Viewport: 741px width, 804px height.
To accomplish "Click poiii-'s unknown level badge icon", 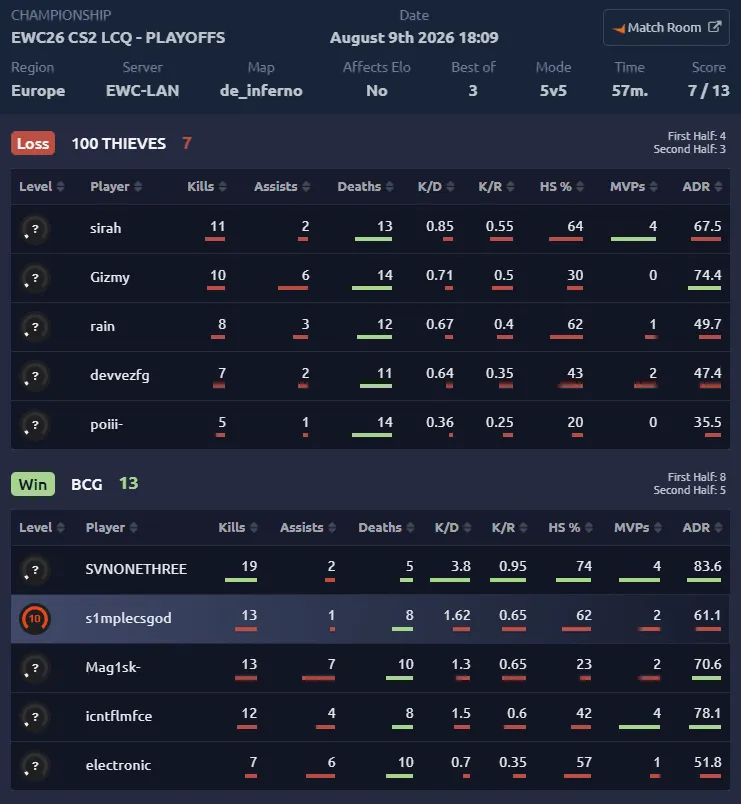I will click(34, 425).
